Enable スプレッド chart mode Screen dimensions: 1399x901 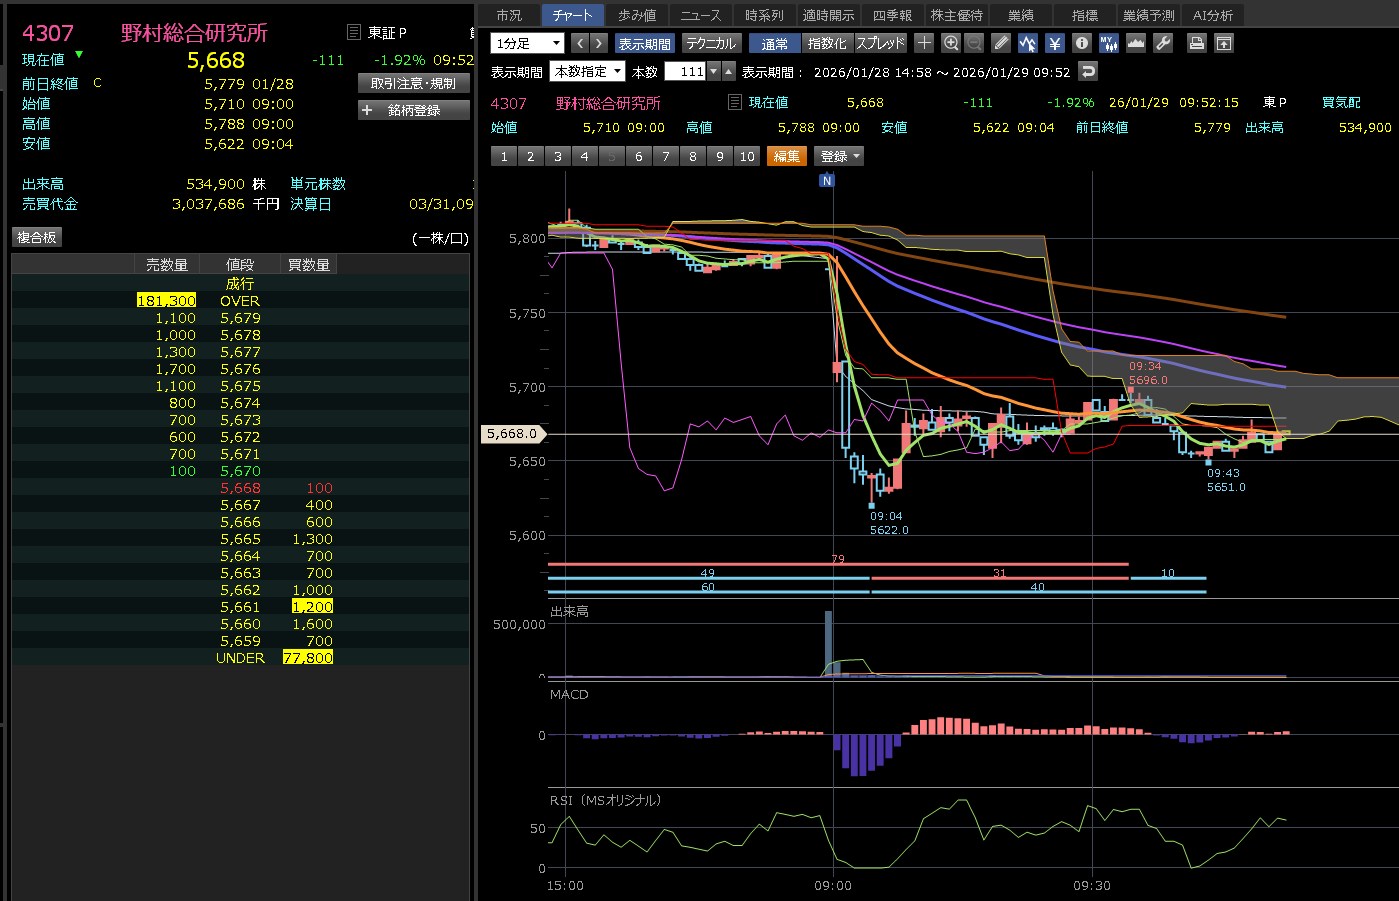click(880, 43)
